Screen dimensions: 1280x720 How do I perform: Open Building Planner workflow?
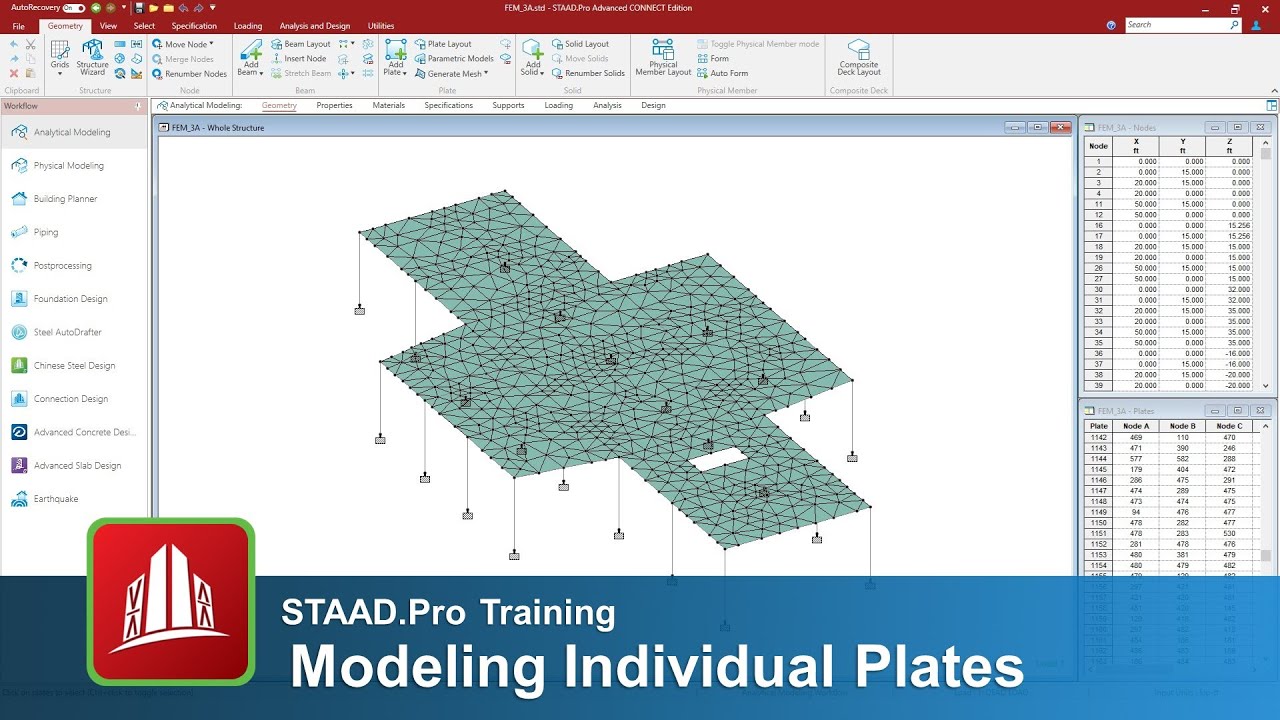pos(75,199)
